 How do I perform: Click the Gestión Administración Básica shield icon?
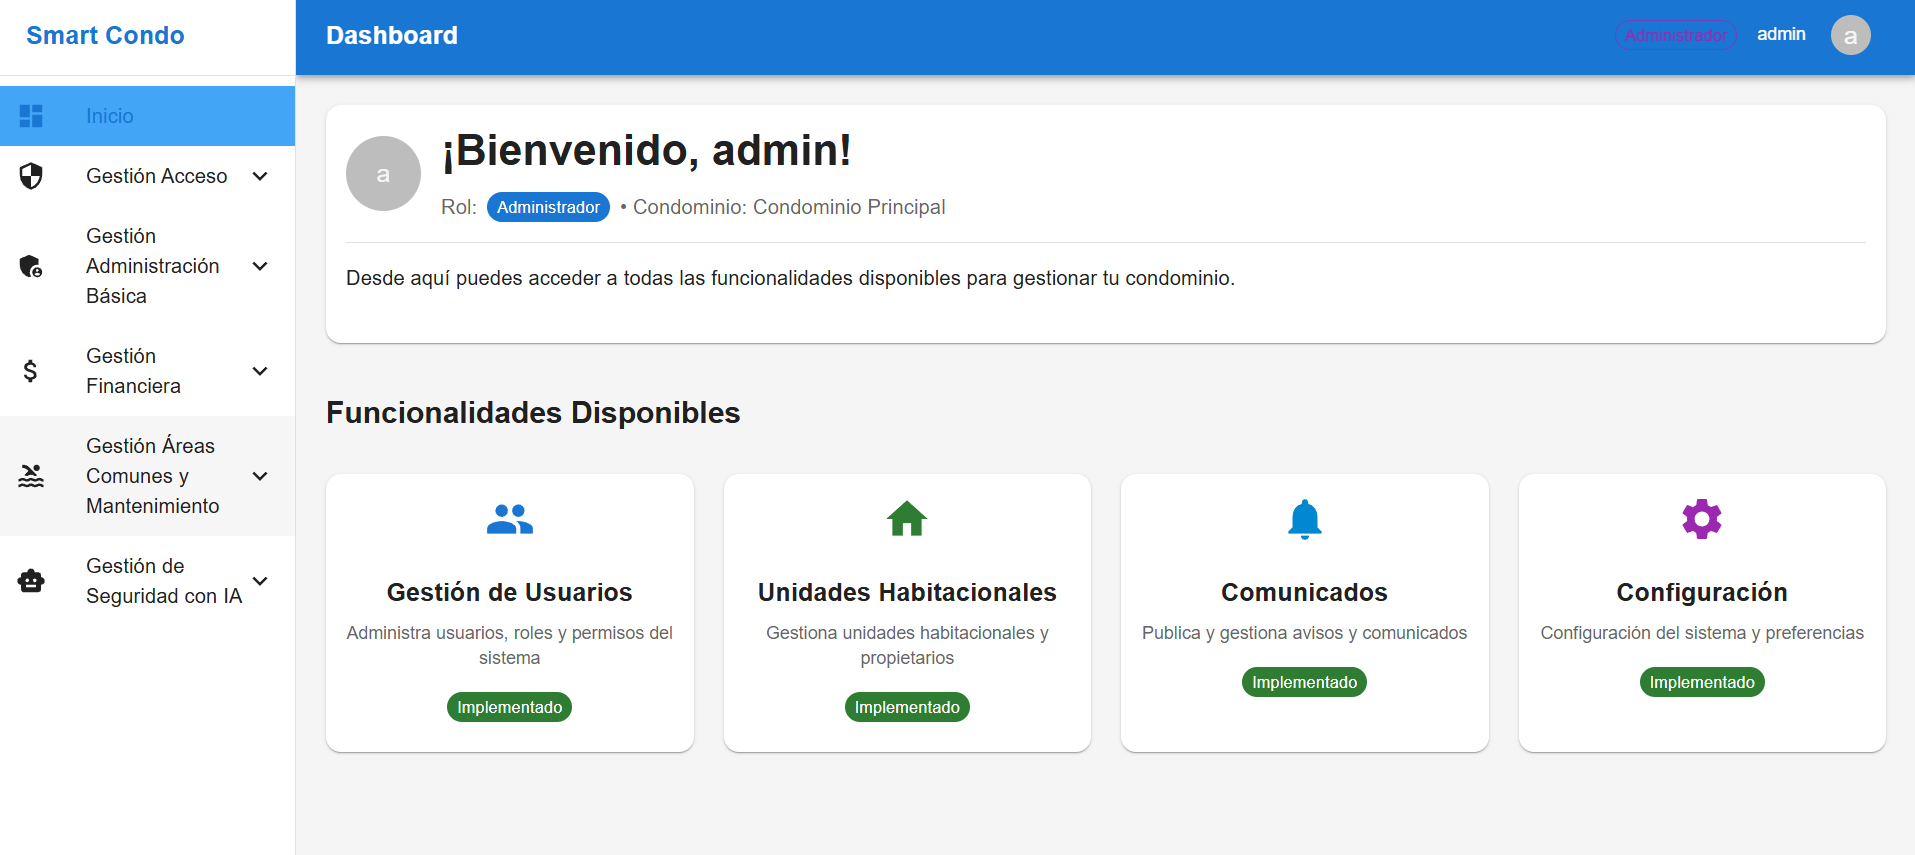pyautogui.click(x=31, y=266)
